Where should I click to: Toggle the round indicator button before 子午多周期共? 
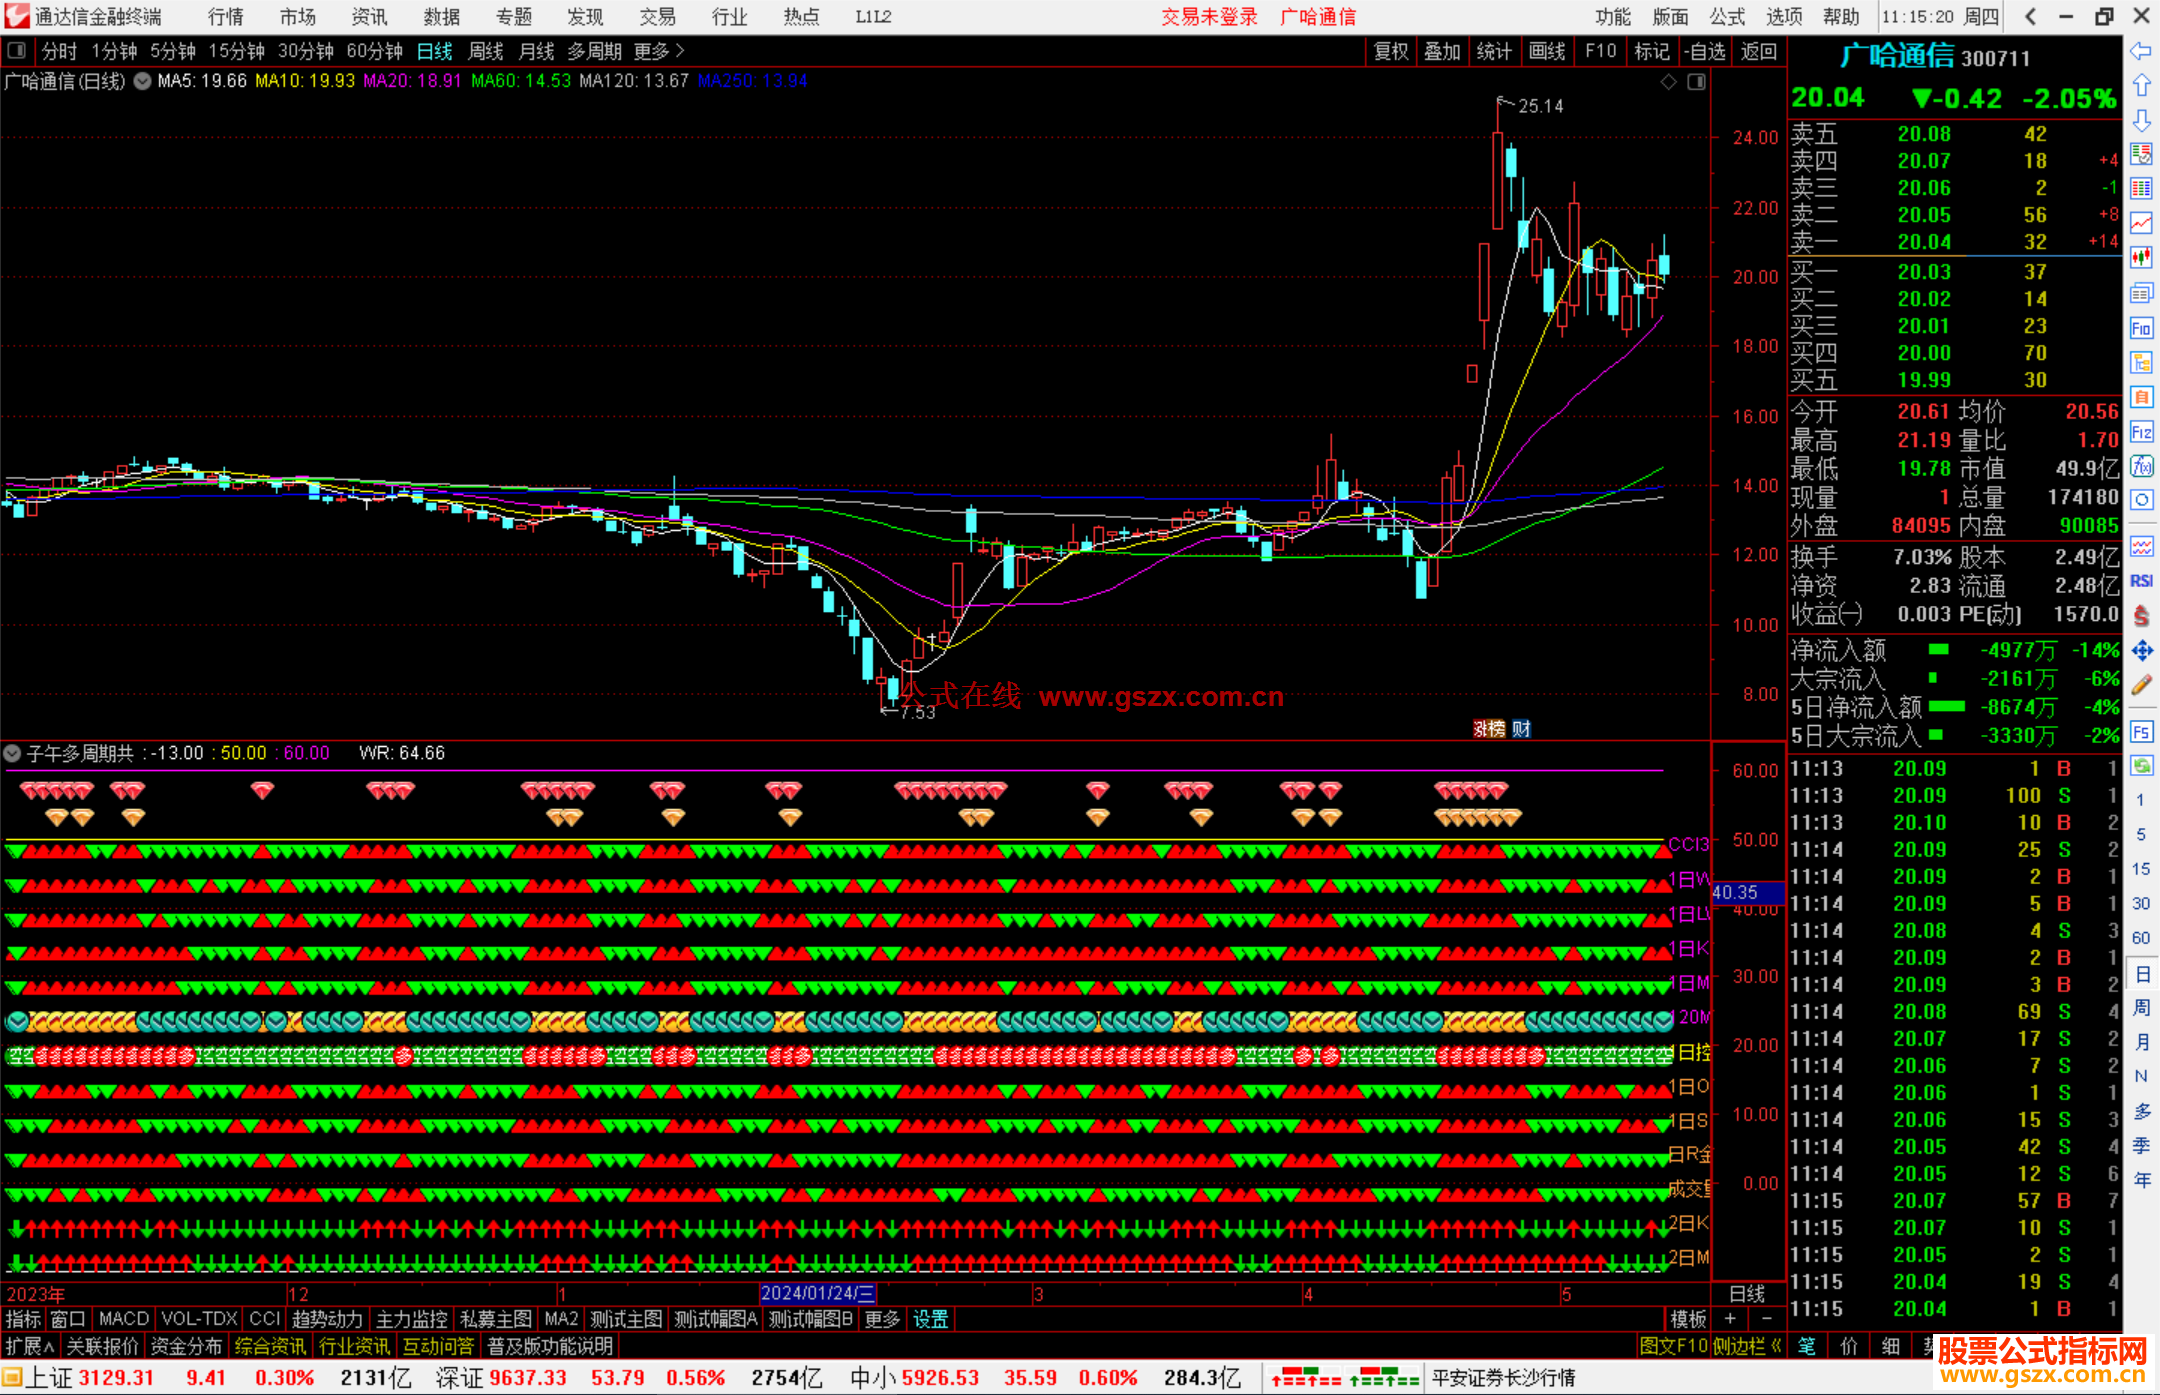[x=13, y=753]
